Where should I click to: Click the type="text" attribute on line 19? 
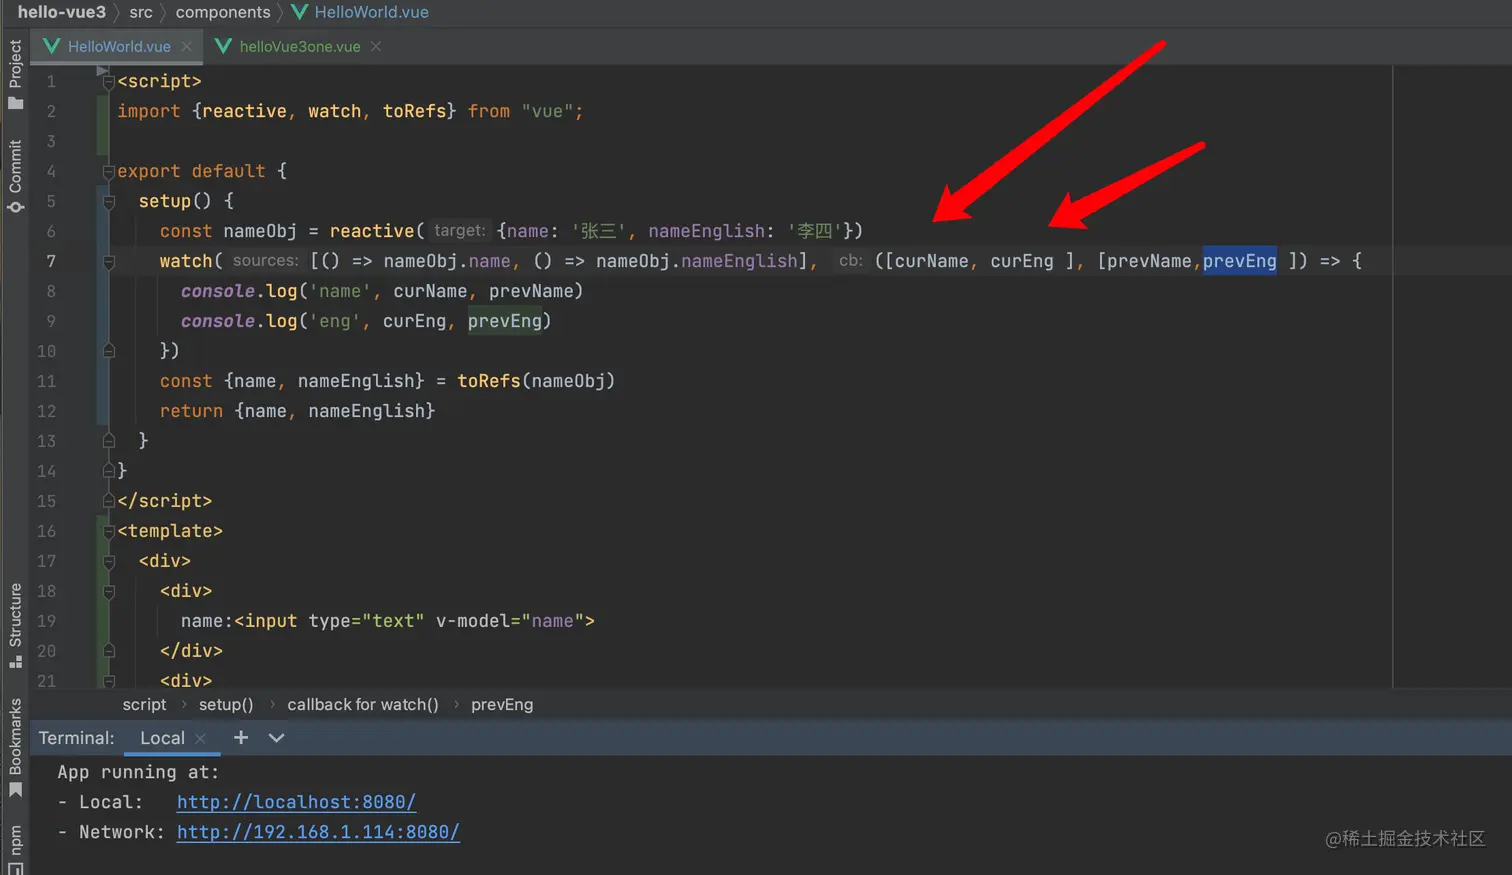click(366, 621)
